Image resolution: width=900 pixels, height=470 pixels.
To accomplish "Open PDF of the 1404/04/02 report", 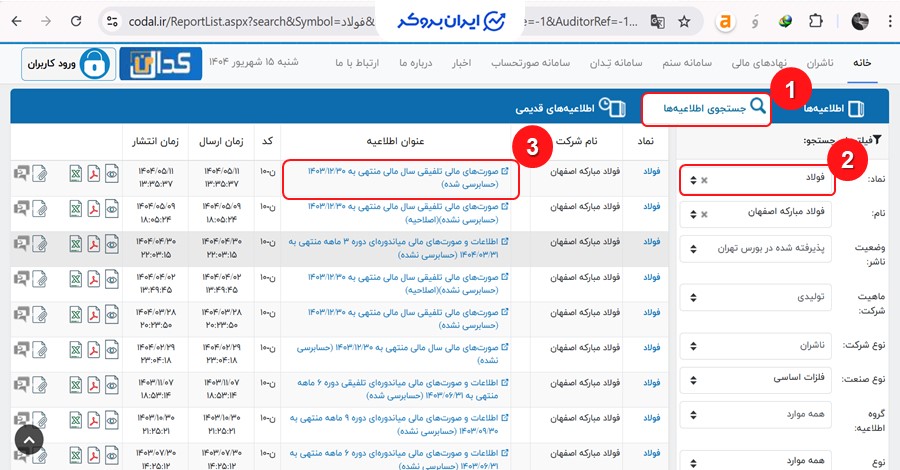I will tap(94, 279).
